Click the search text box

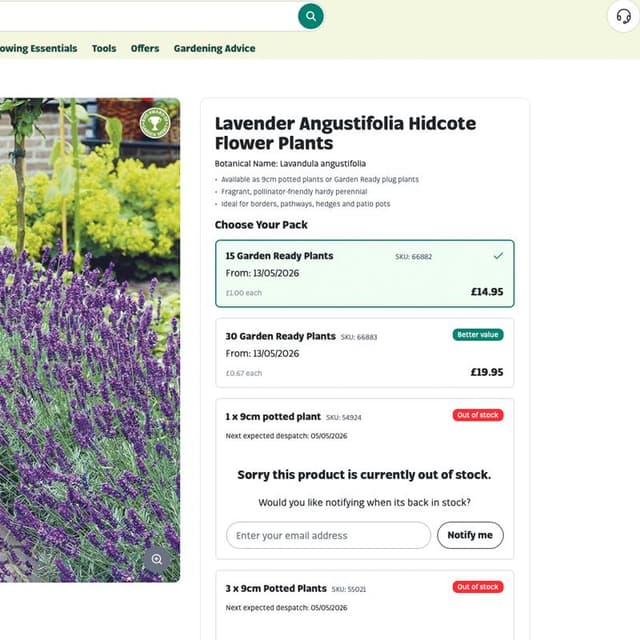150,16
